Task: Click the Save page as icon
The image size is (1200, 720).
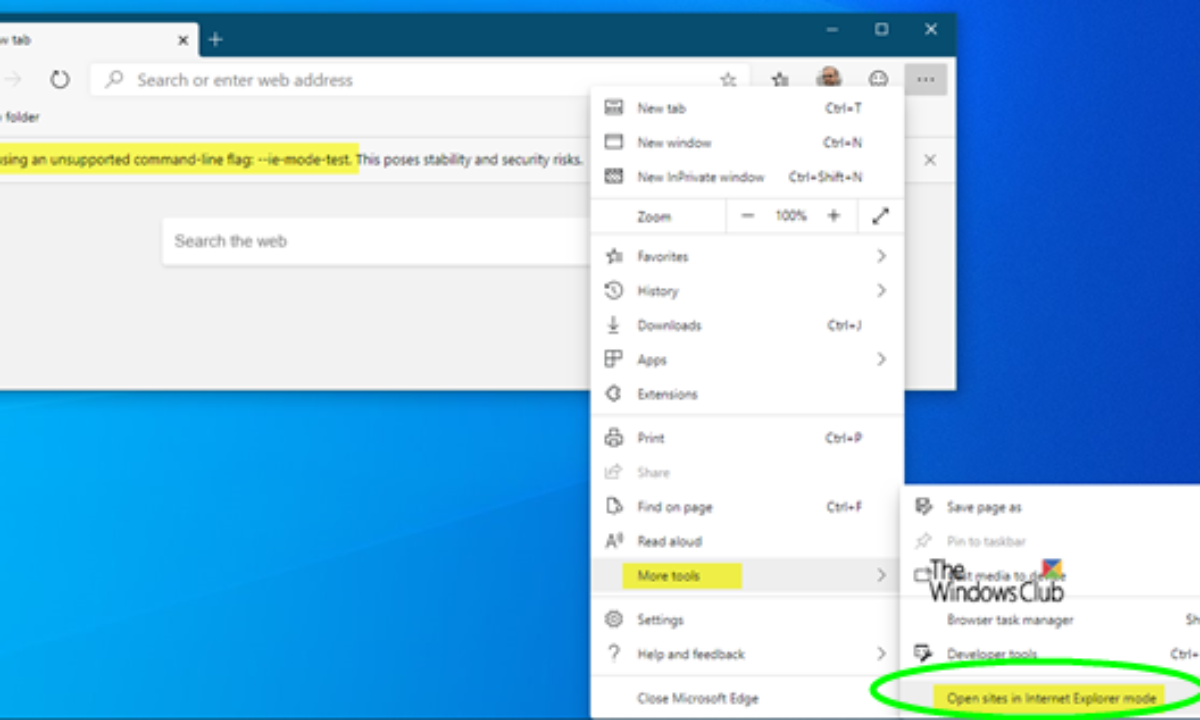Action: pos(924,507)
